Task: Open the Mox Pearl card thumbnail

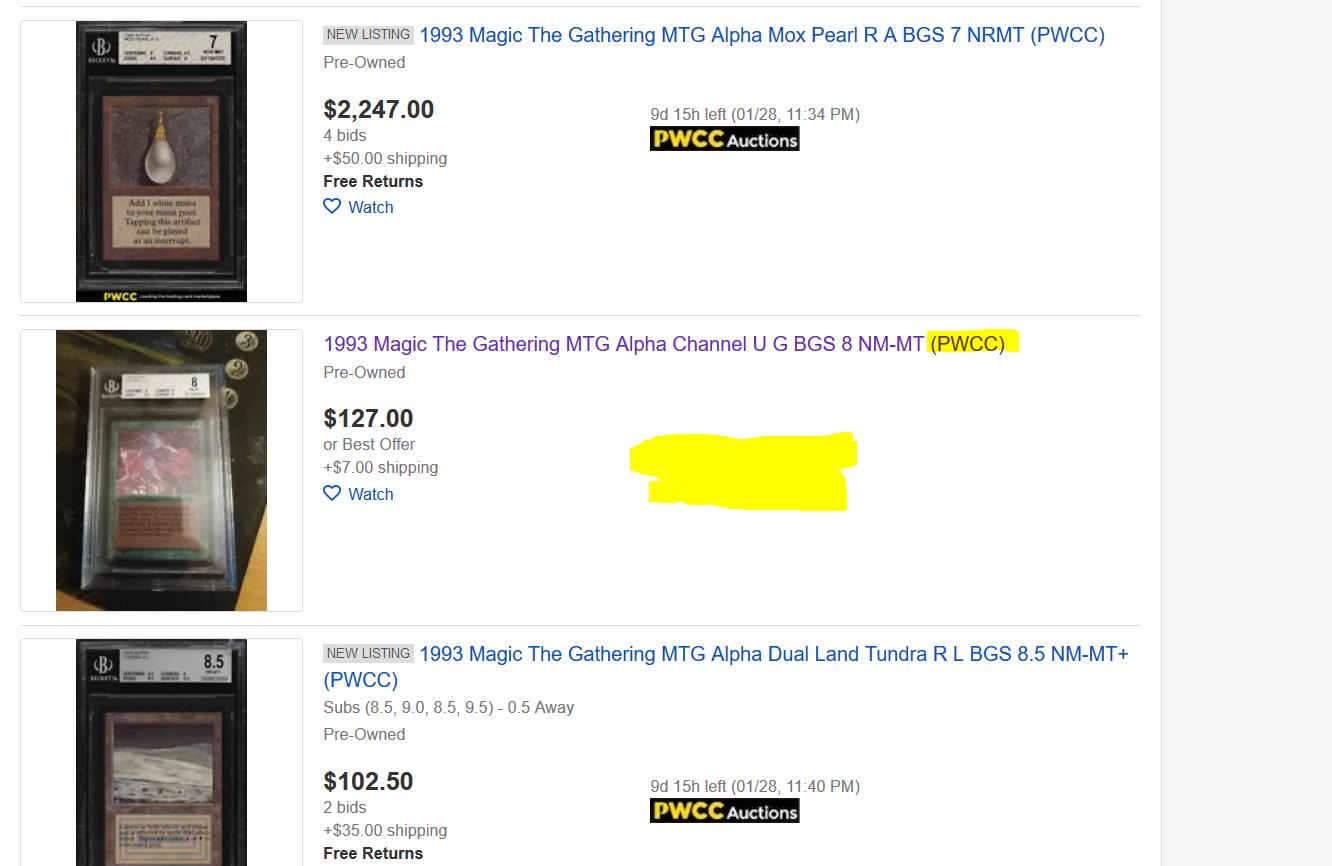Action: pos(161,161)
